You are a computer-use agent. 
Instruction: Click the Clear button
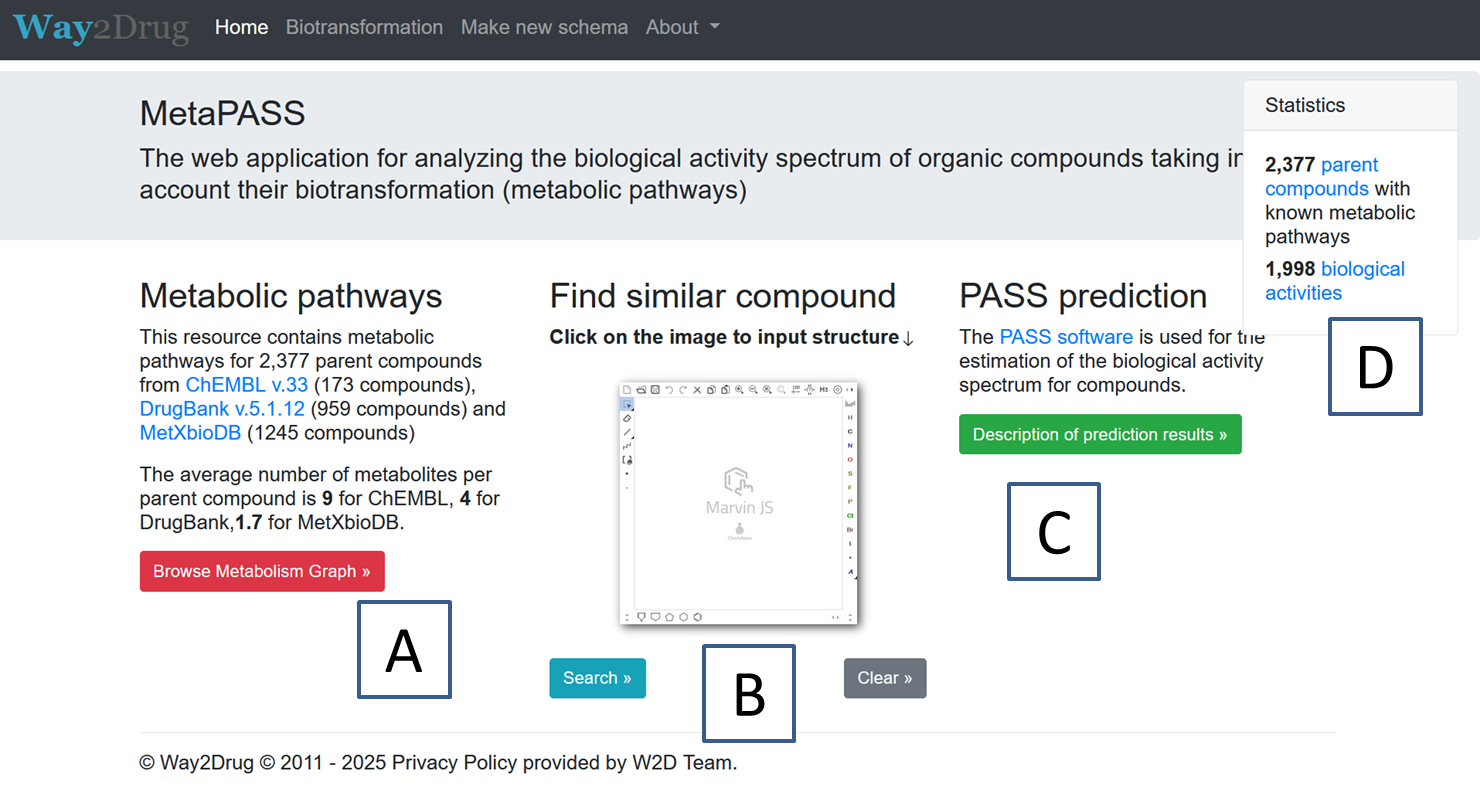tap(885, 678)
